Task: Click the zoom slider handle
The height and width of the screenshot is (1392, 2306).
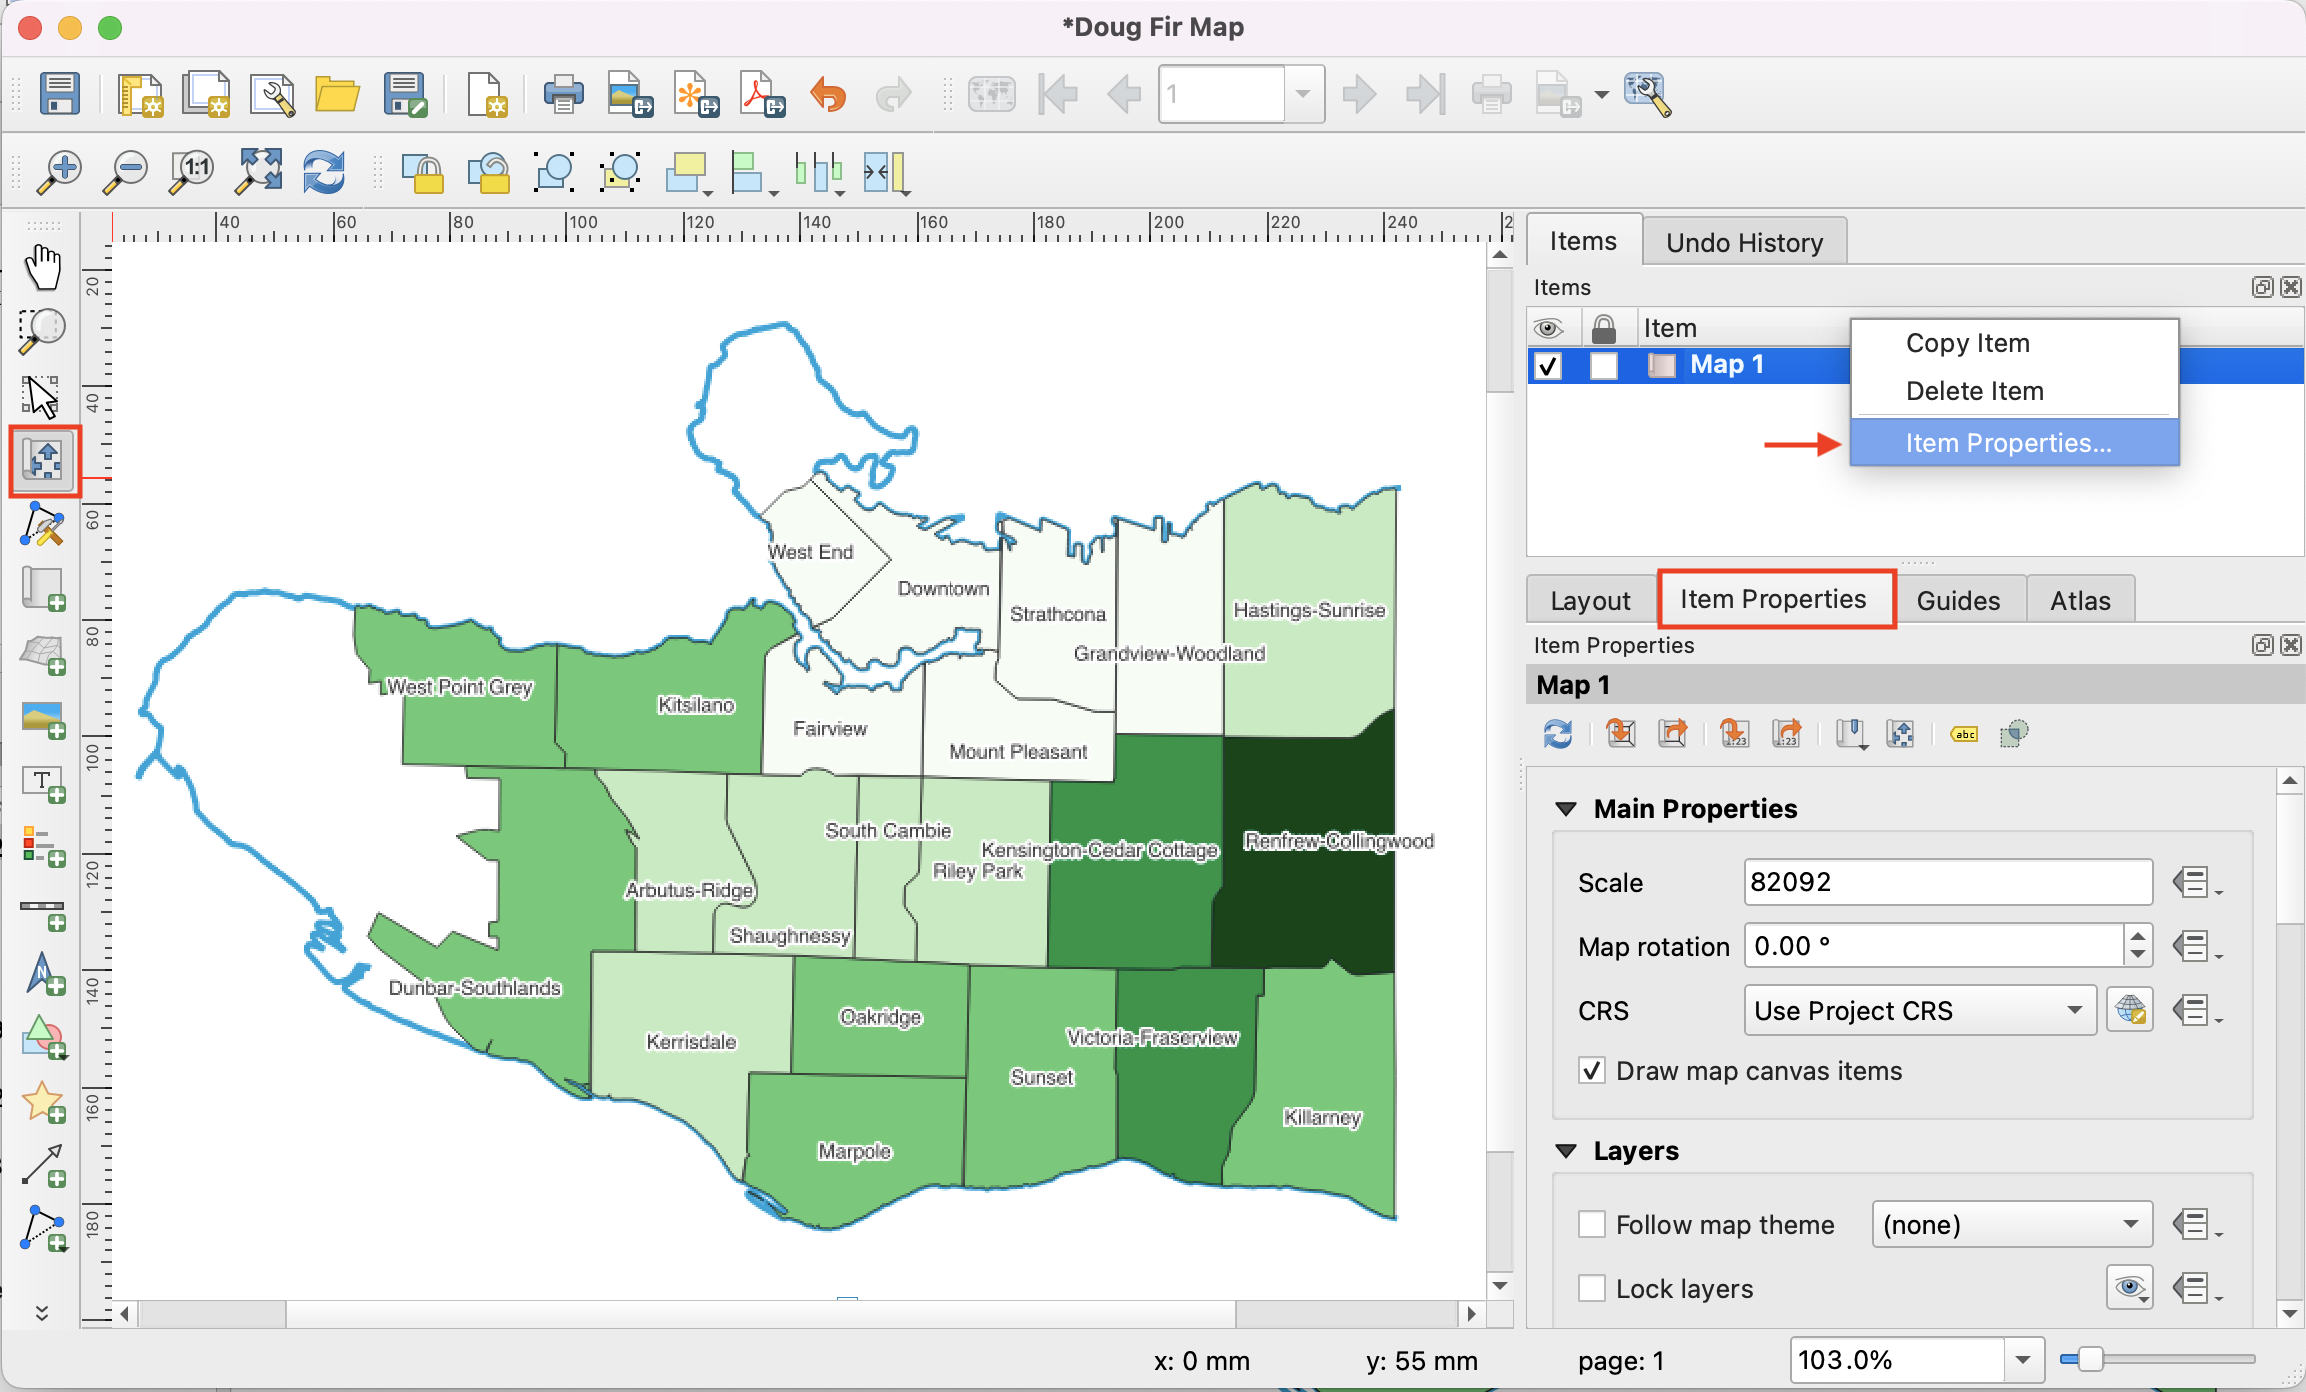Action: 2089,1359
